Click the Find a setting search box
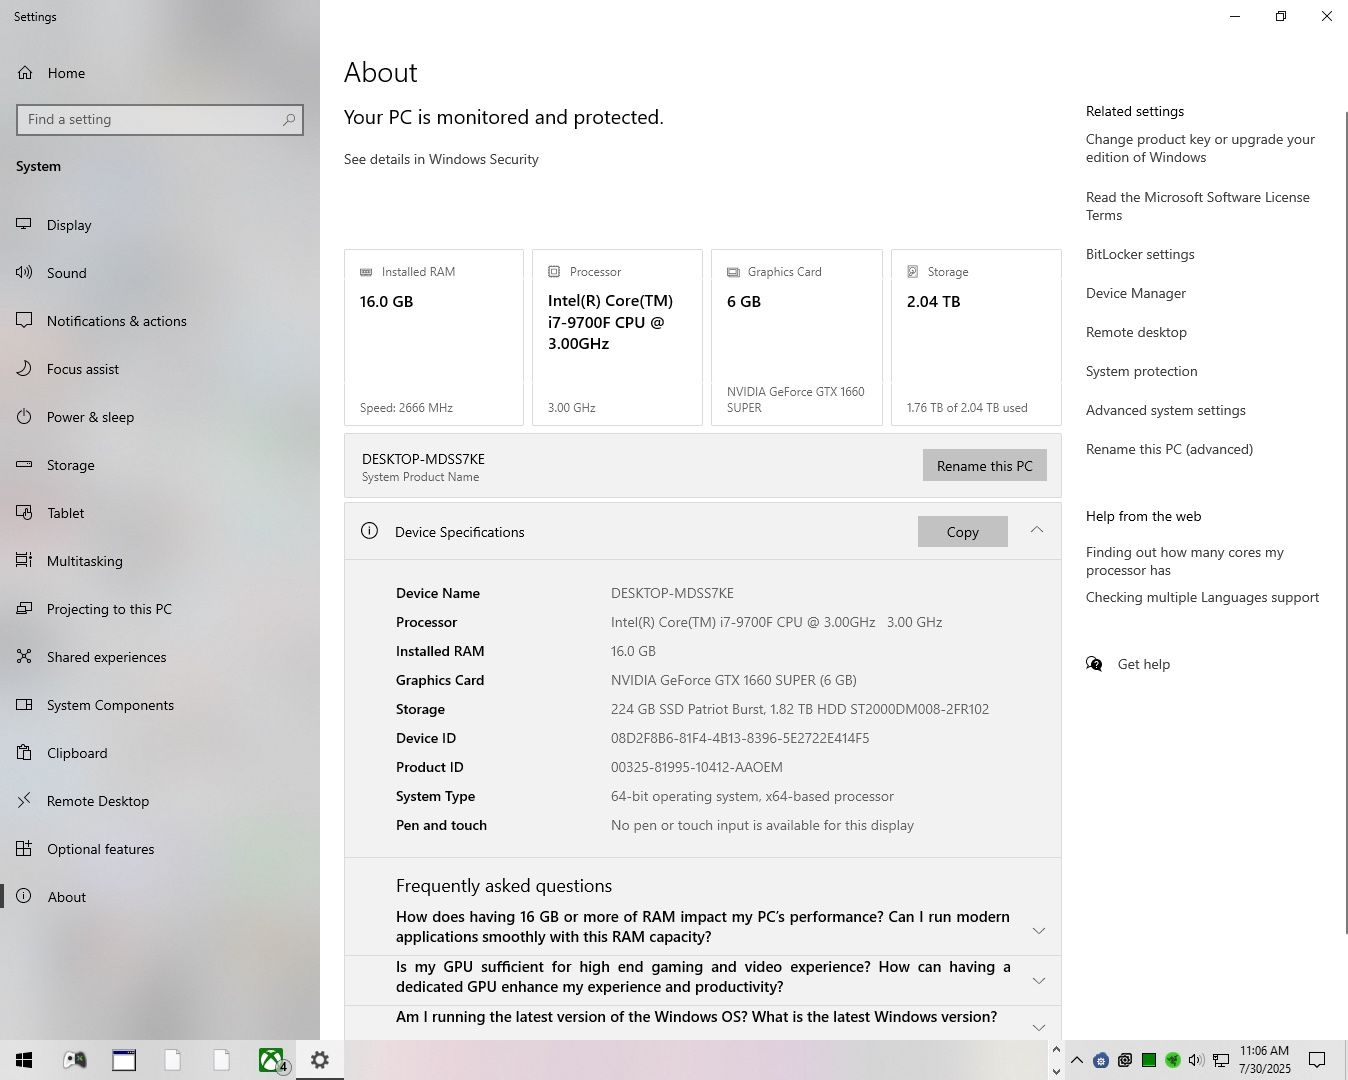The height and width of the screenshot is (1080, 1348). coord(150,120)
